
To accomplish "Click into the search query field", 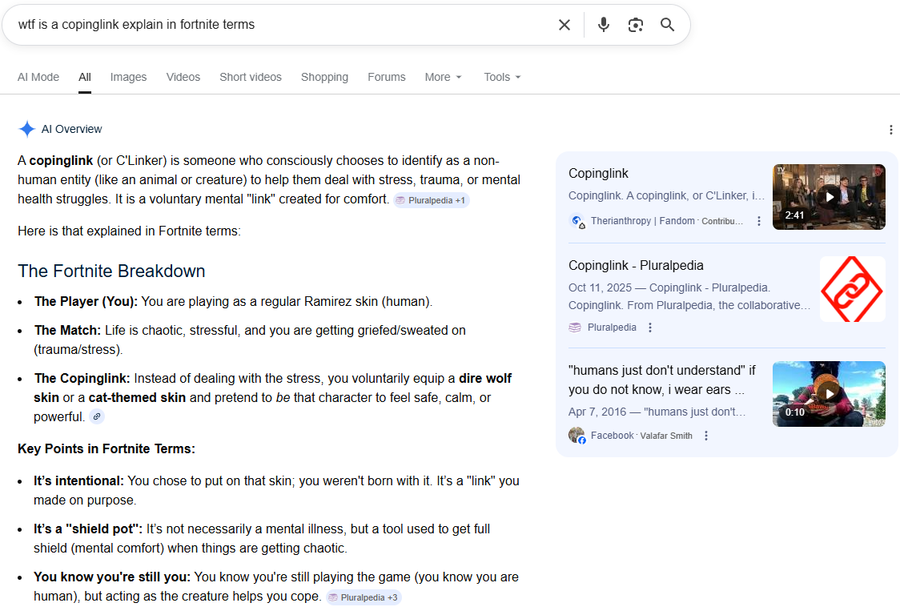I will point(280,25).
